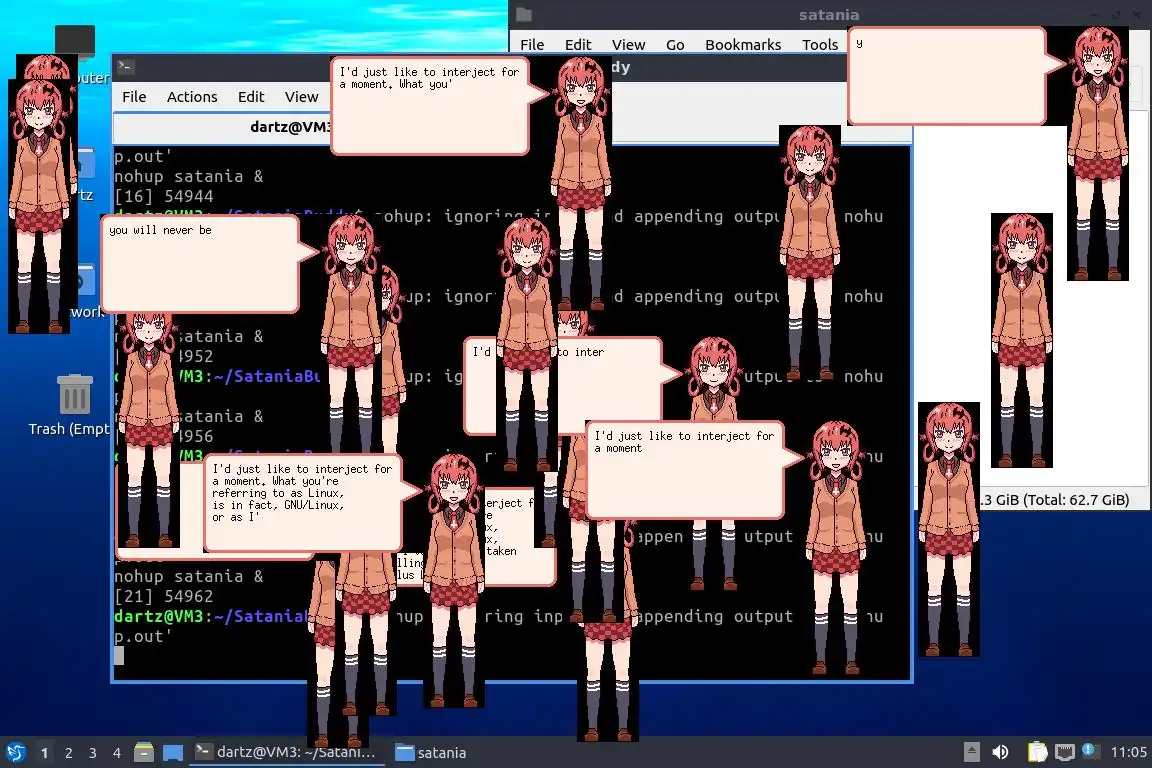The width and height of the screenshot is (1152, 768).
Task: Open the Lubuntu start menu
Action: click(15, 752)
